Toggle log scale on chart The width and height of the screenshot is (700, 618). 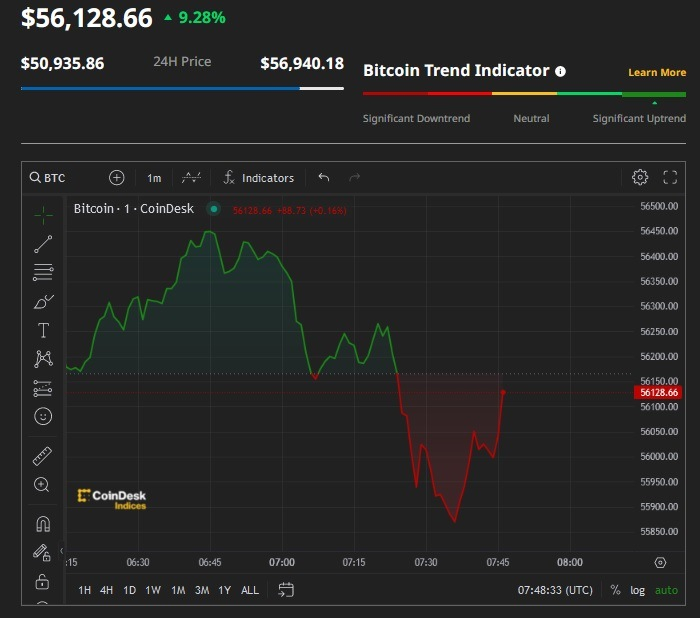tap(637, 590)
